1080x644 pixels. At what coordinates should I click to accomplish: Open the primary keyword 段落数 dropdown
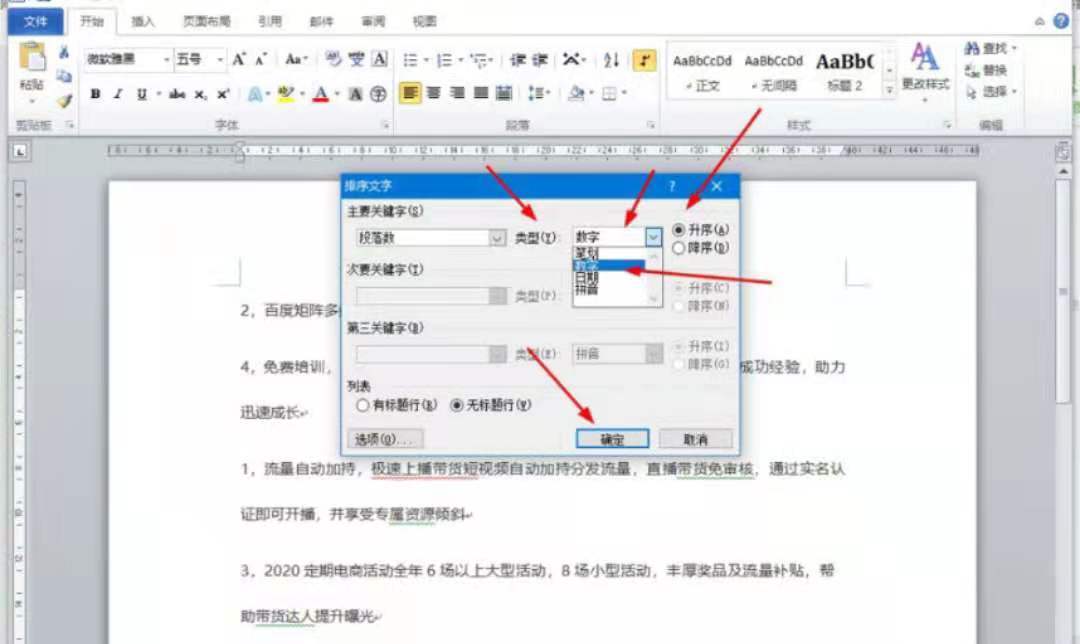tap(497, 238)
